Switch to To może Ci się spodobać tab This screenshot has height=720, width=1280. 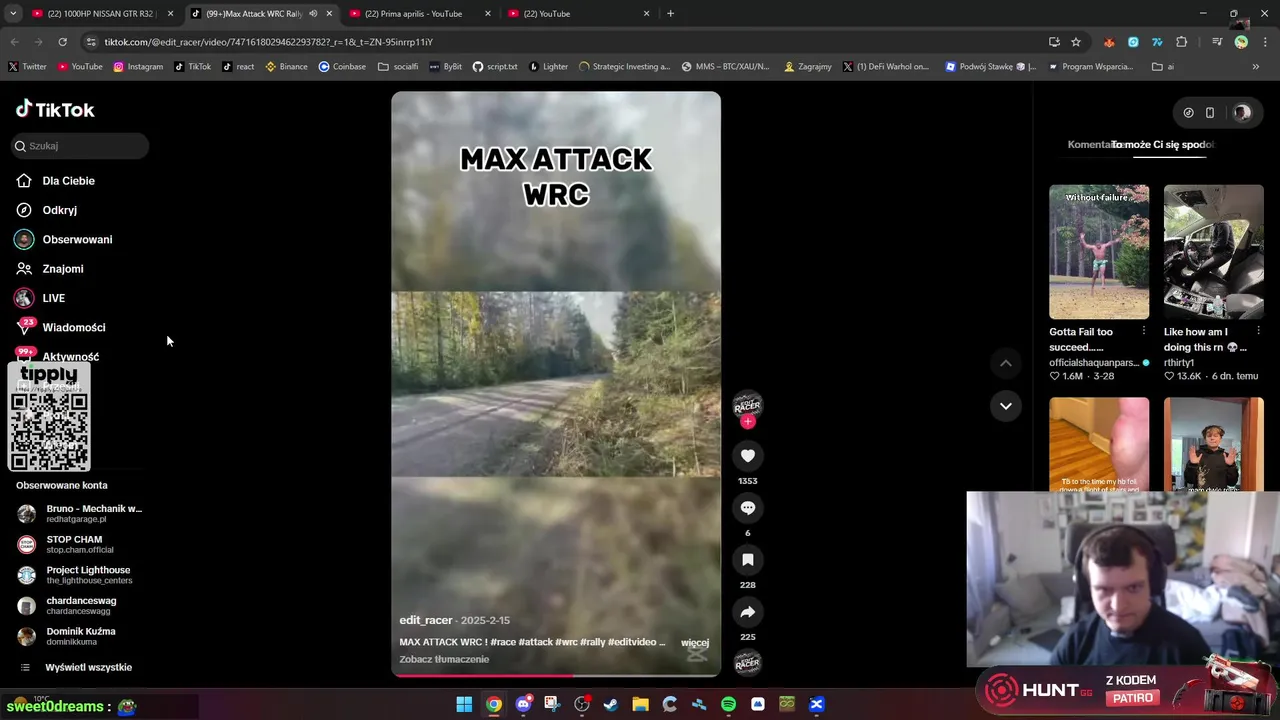(1164, 145)
